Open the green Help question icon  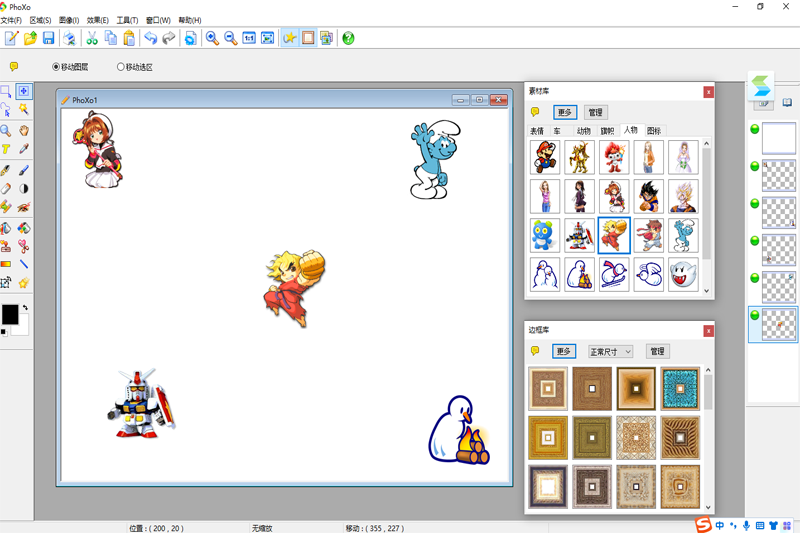coord(348,38)
